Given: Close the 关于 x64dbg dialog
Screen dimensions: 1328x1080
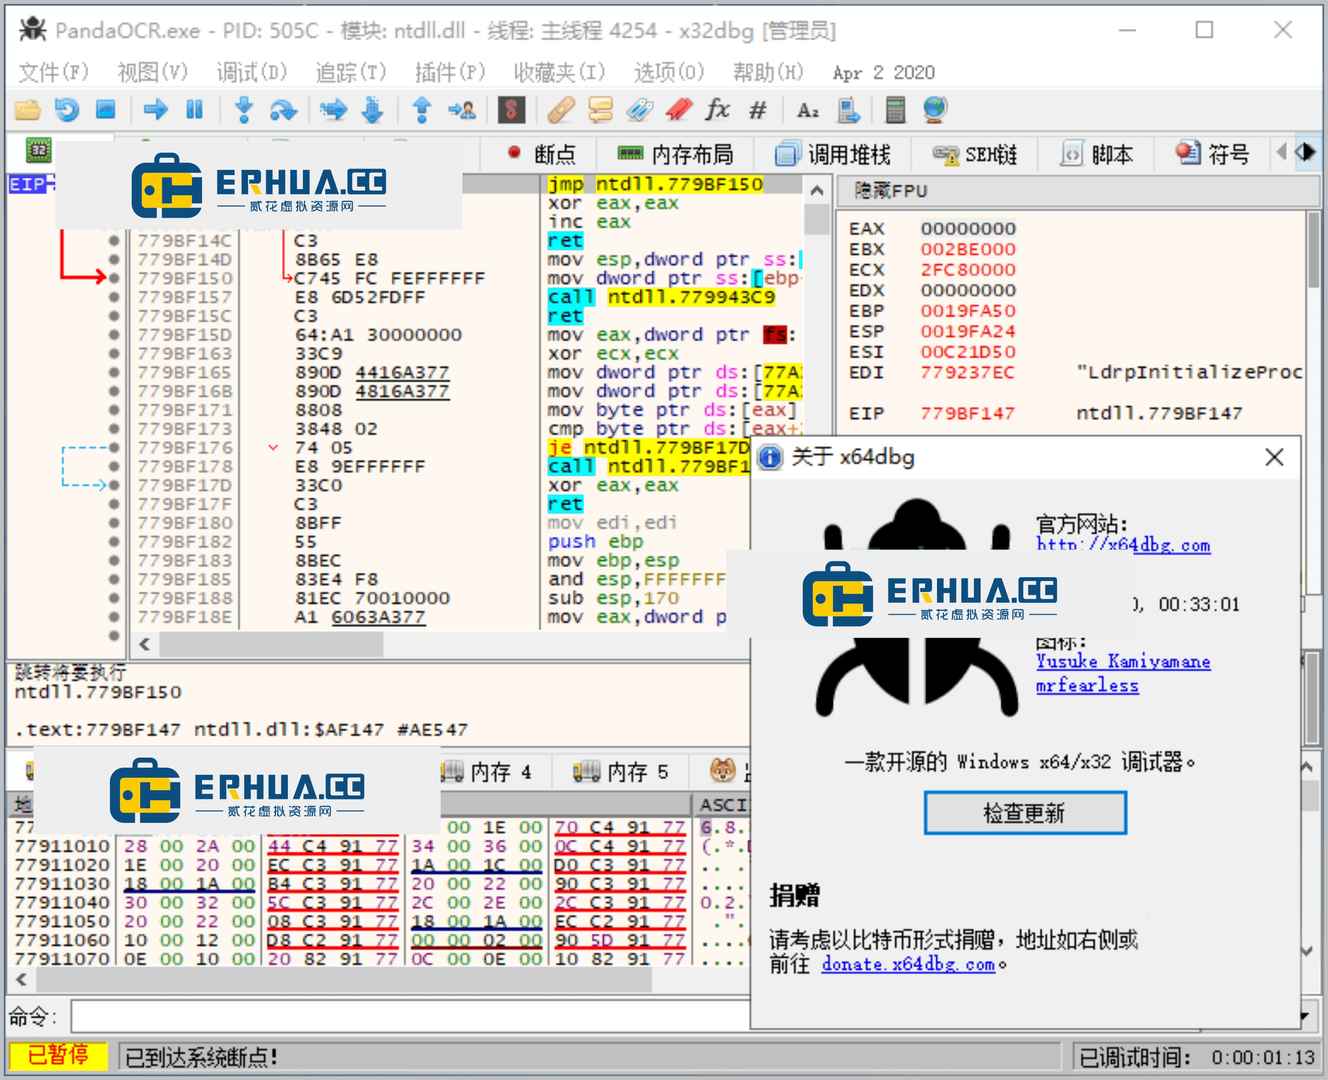Looking at the screenshot, I should (1274, 457).
